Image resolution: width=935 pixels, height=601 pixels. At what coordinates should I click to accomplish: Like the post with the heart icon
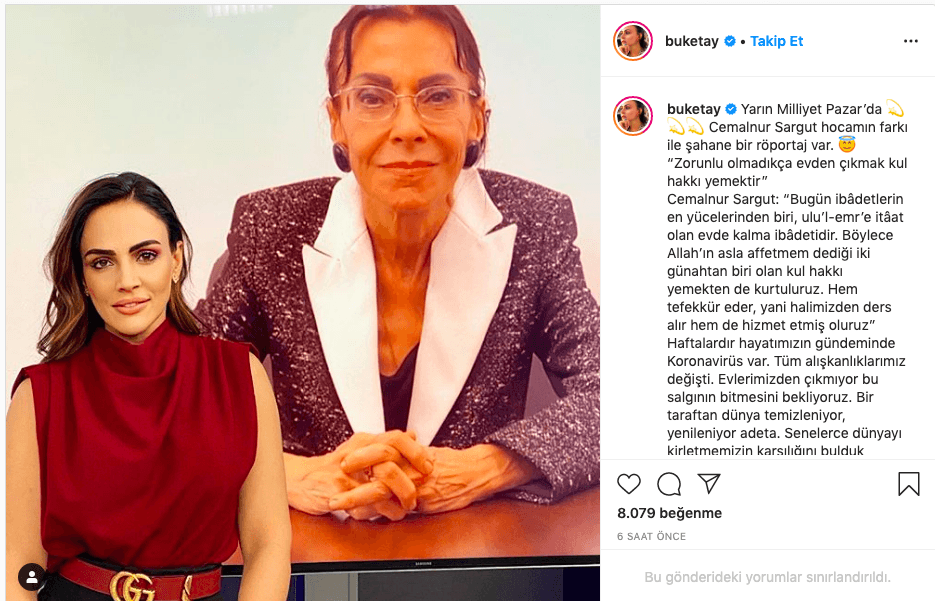coord(629,484)
